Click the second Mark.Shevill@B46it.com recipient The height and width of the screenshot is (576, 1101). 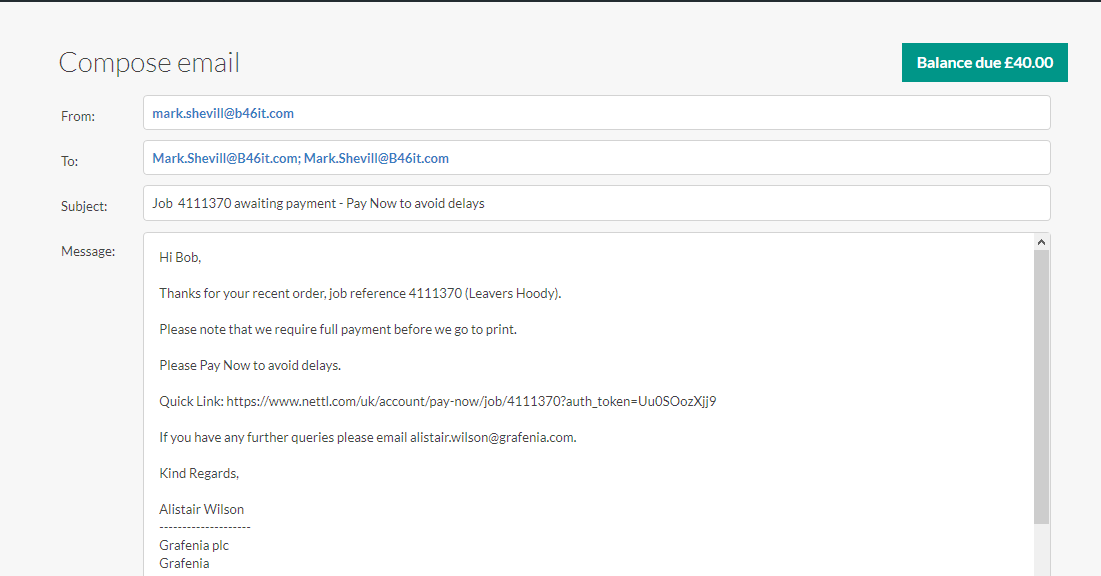pyautogui.click(x=376, y=158)
